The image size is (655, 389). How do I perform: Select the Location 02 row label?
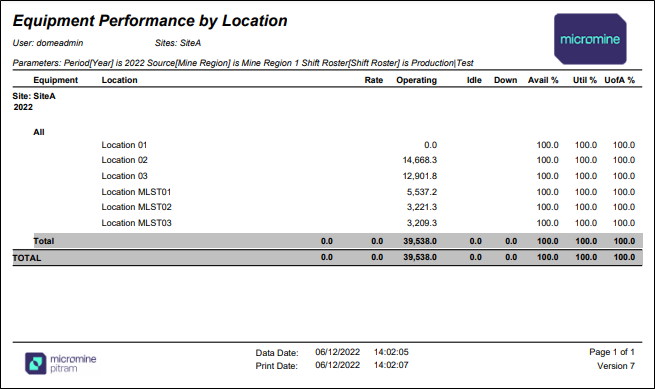pos(124,160)
